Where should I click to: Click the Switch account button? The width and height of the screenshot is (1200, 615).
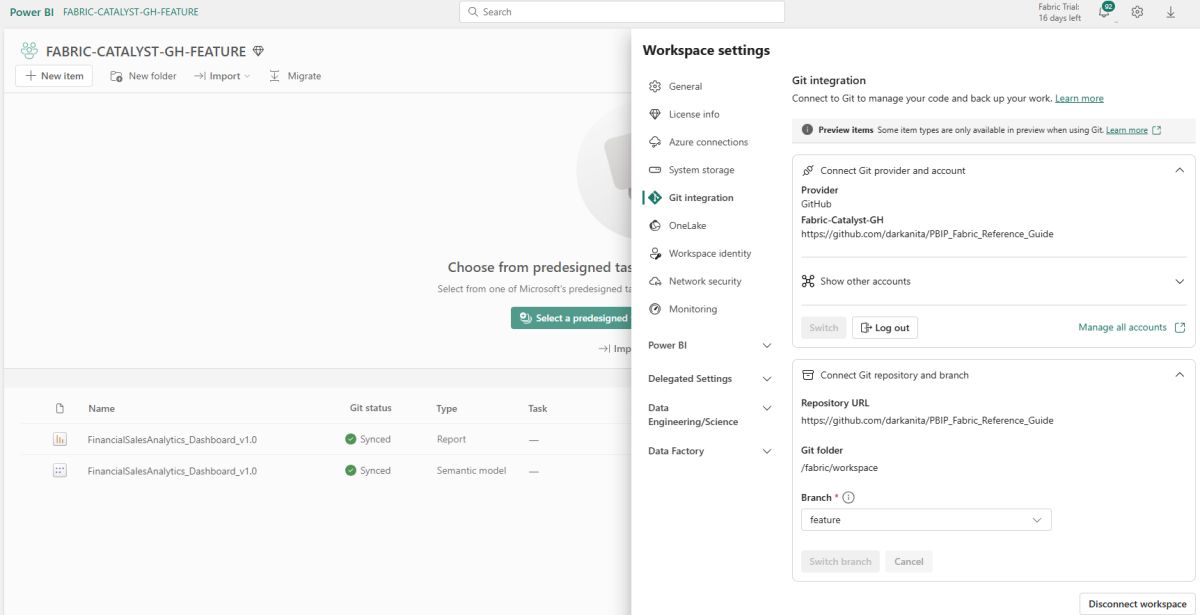824,328
